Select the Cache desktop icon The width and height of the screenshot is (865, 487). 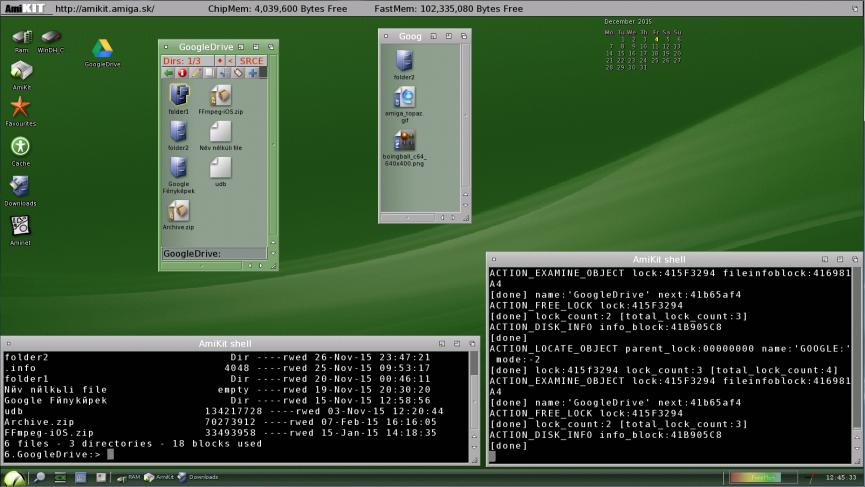tap(20, 147)
